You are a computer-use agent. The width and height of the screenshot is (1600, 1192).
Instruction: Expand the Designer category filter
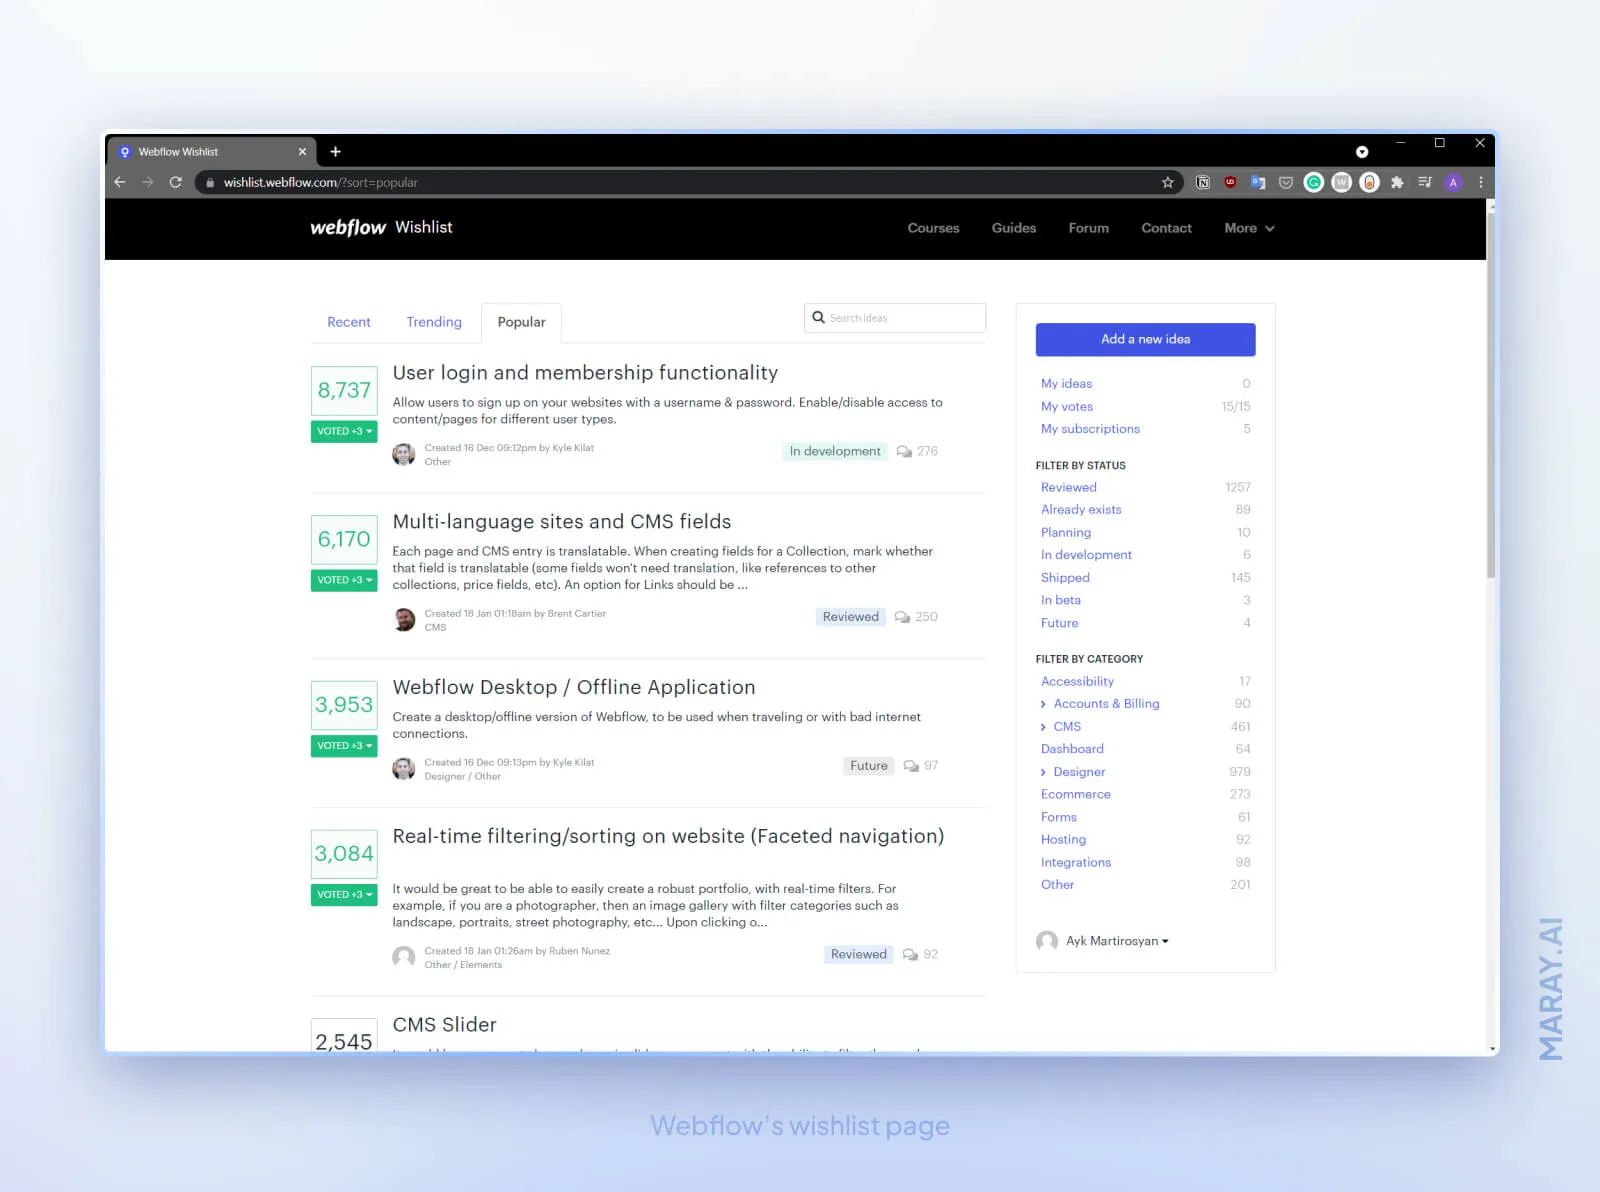[1044, 771]
